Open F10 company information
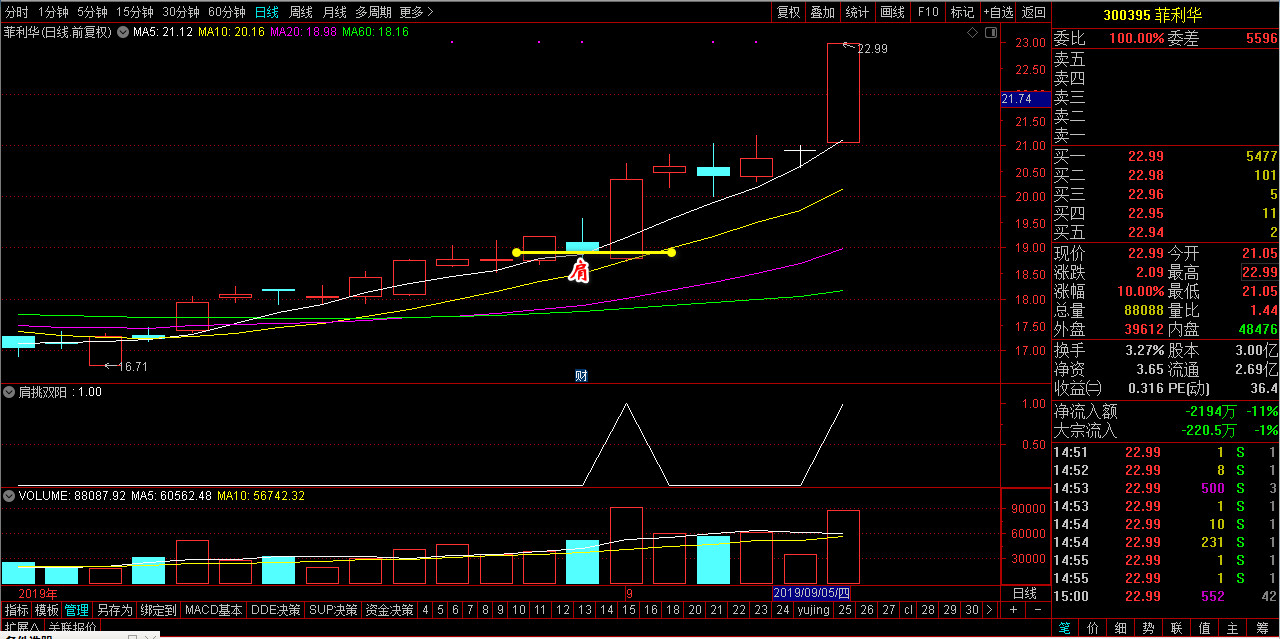Image resolution: width=1280 pixels, height=639 pixels. [x=928, y=12]
